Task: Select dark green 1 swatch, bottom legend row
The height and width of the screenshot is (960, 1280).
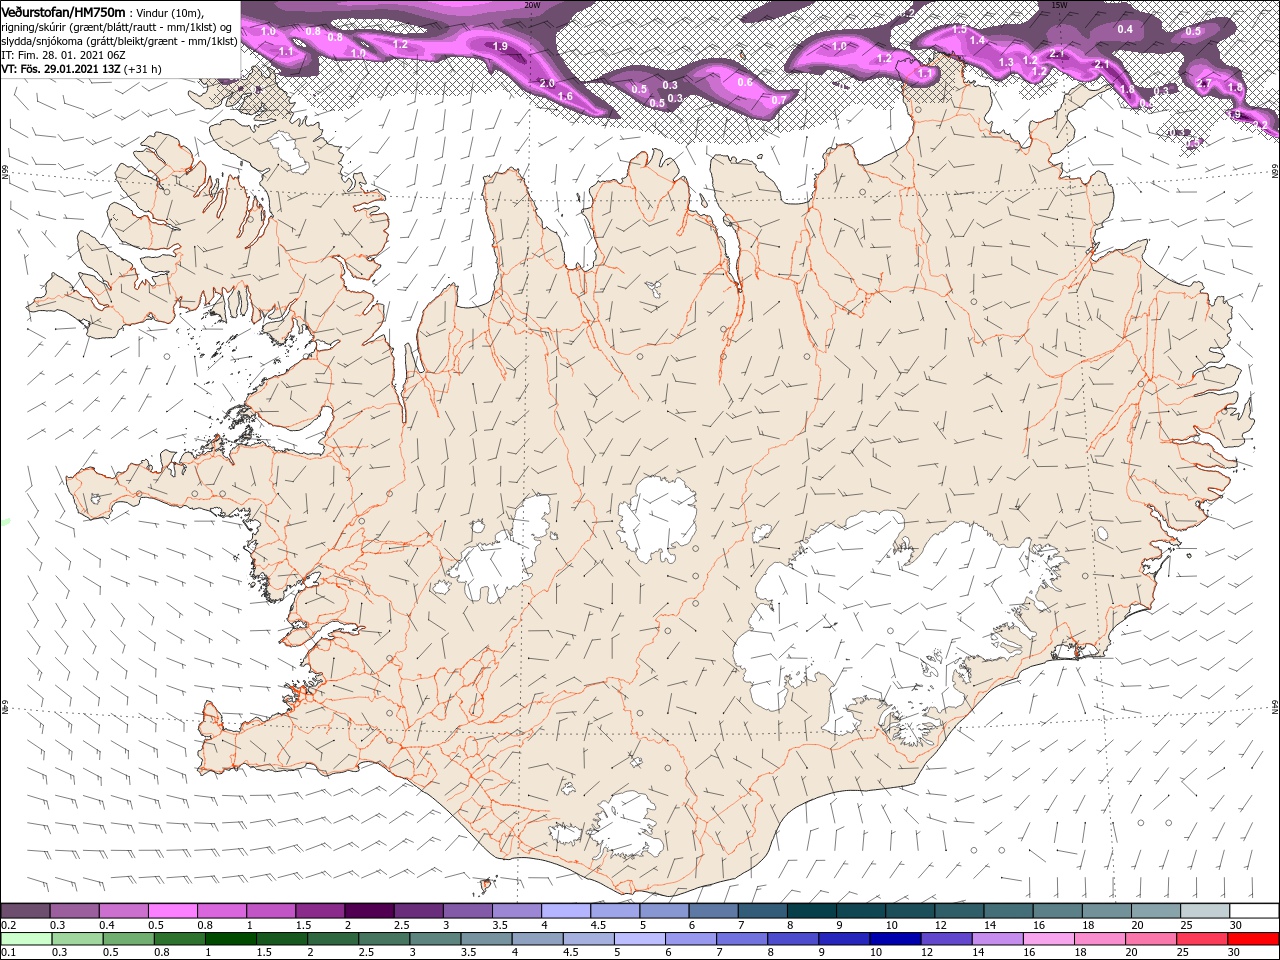Action: (231, 938)
